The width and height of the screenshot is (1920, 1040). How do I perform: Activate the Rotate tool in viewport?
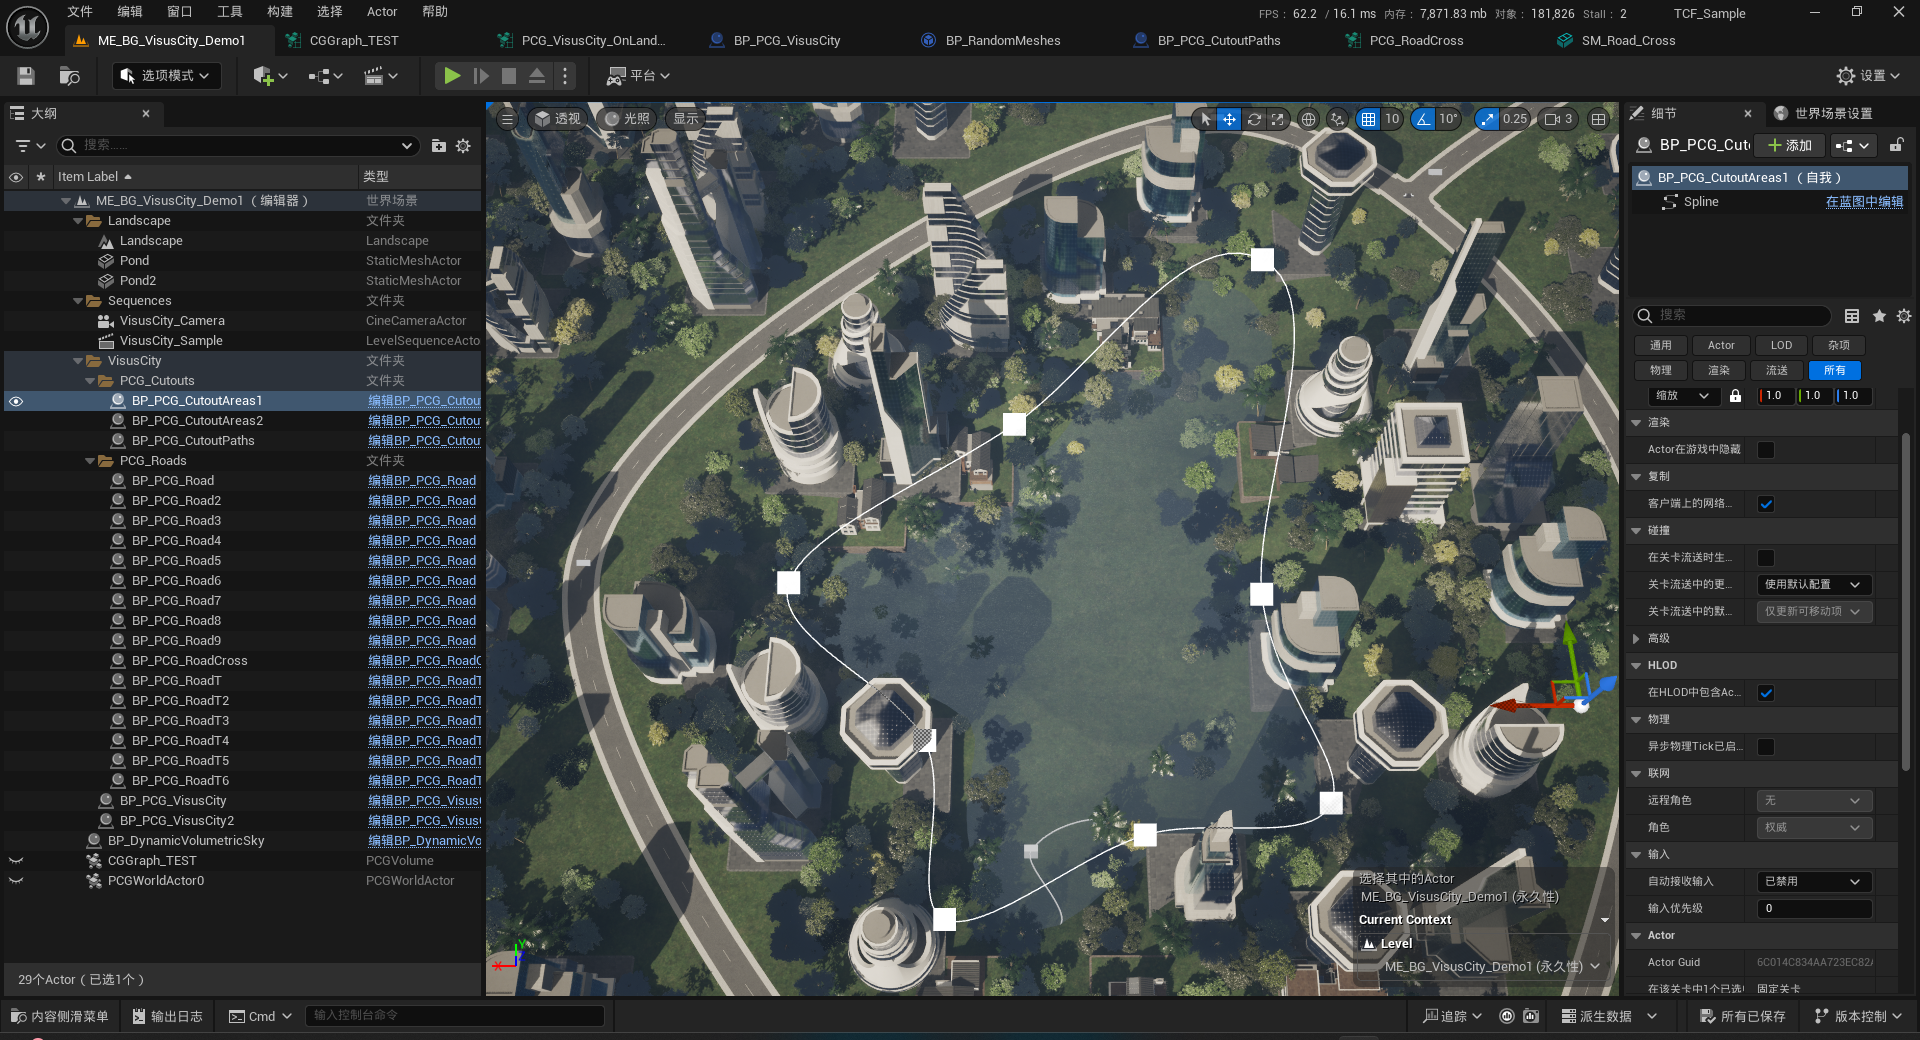tap(1254, 119)
